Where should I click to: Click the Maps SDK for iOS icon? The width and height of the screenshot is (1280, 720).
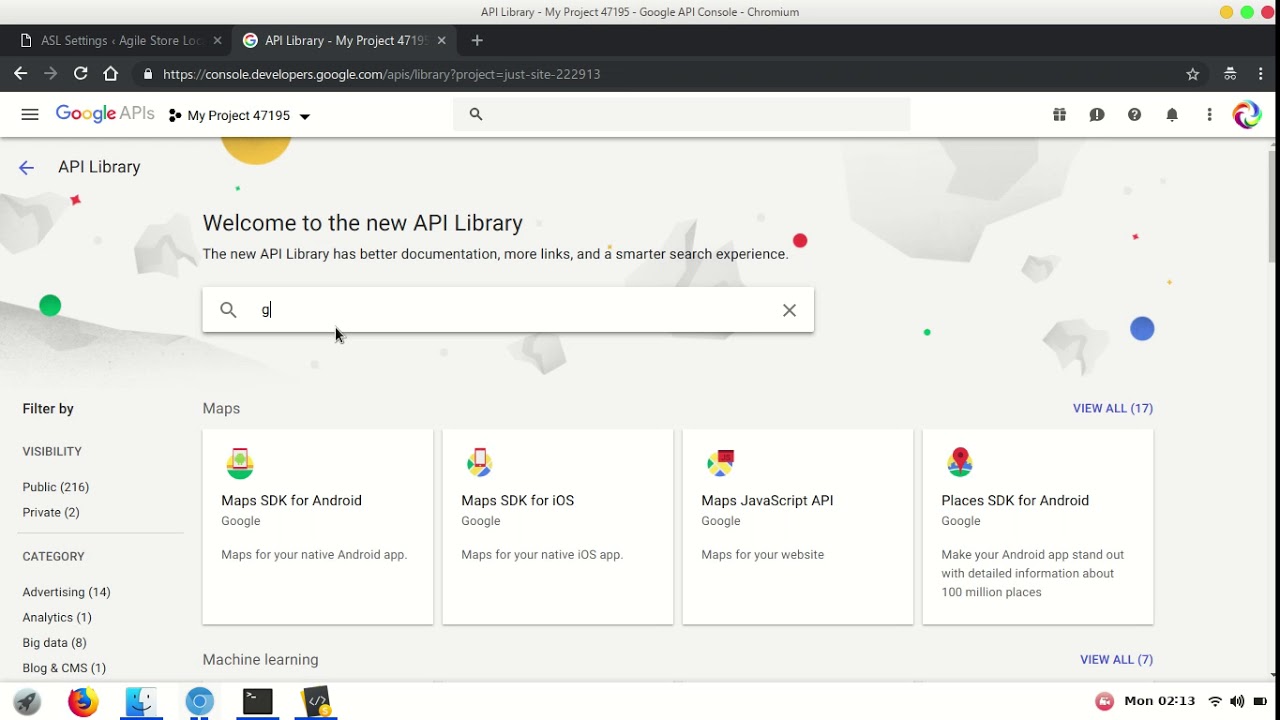(479, 463)
